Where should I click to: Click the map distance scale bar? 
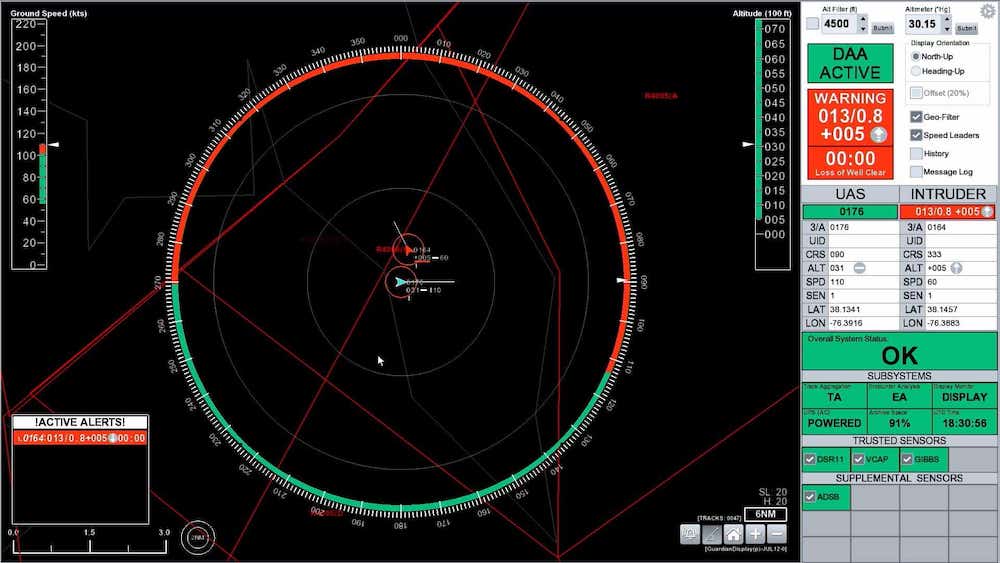click(x=90, y=545)
